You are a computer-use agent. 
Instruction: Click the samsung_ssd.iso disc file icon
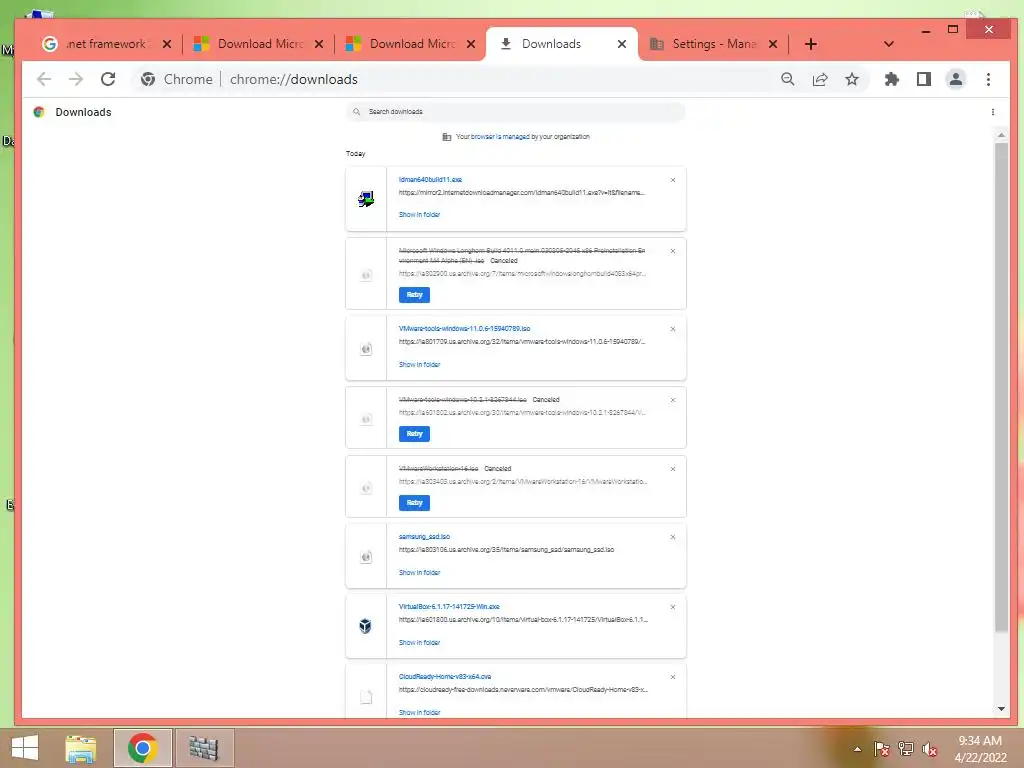[366, 557]
